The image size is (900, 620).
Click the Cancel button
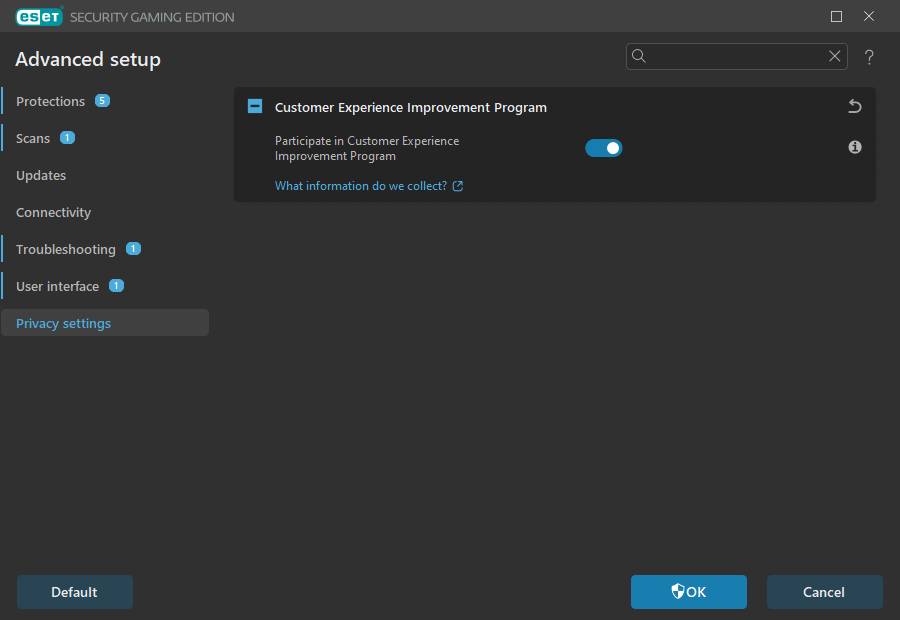tap(824, 592)
